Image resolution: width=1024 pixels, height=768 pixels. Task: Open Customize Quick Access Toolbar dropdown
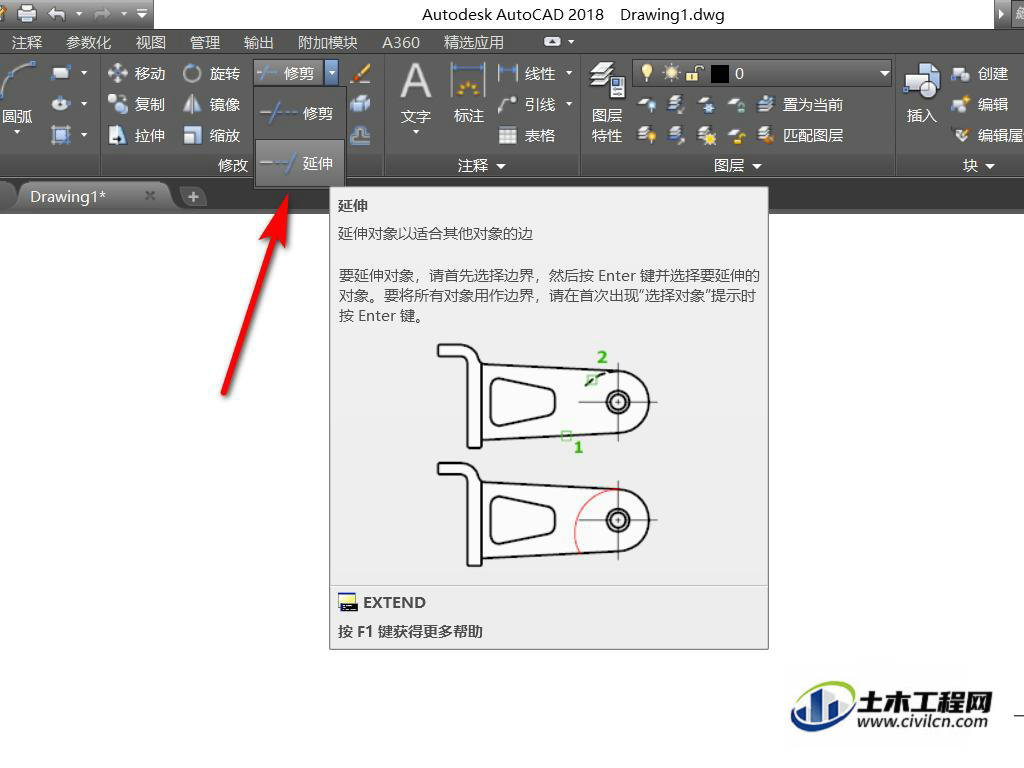(142, 14)
